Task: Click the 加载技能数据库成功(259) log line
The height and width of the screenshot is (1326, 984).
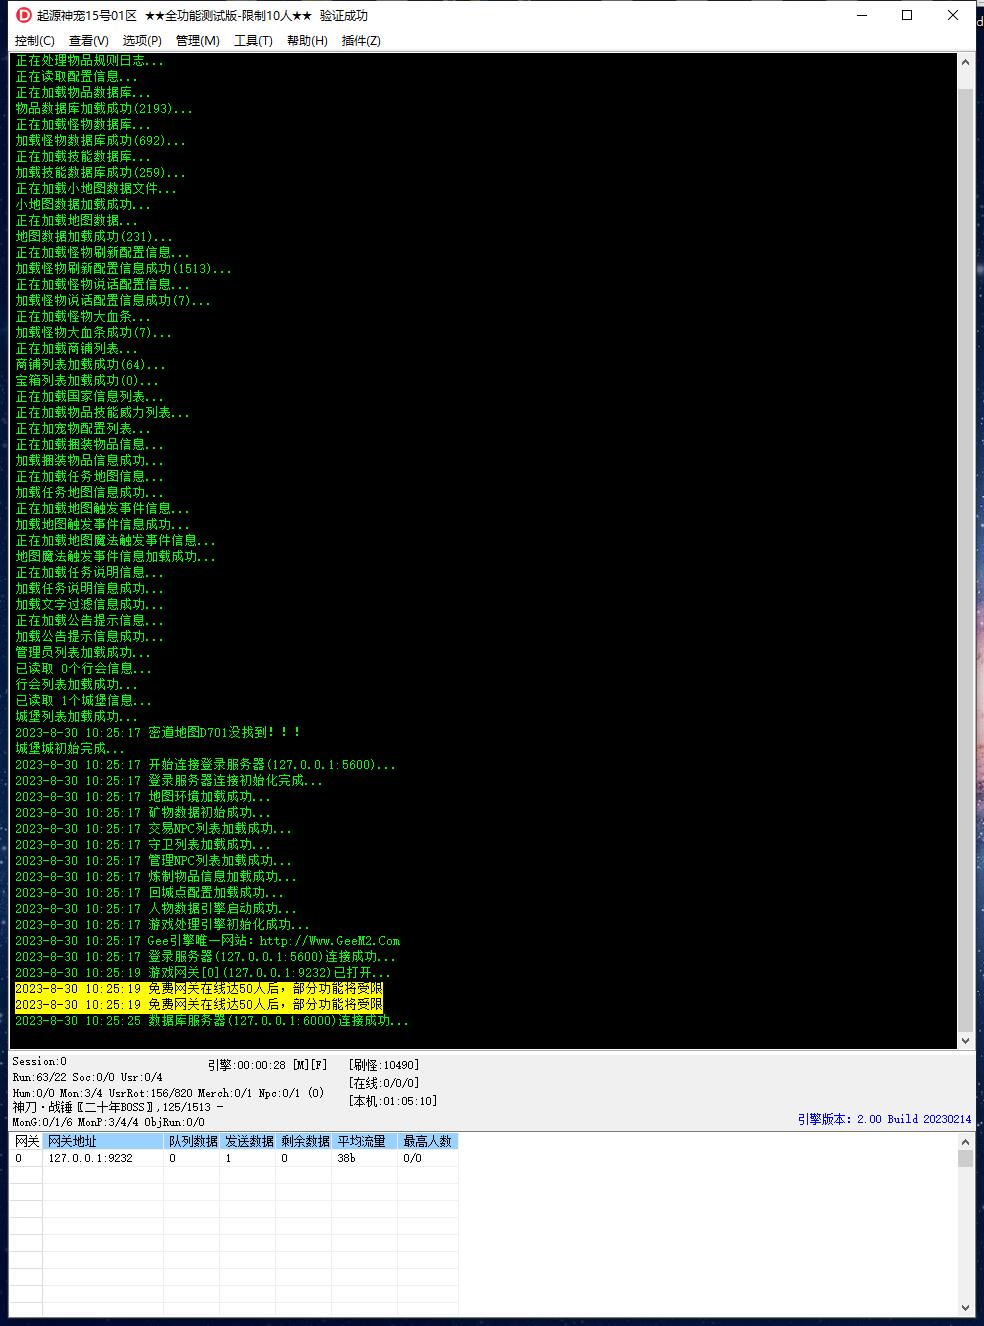Action: pyautogui.click(x=100, y=173)
